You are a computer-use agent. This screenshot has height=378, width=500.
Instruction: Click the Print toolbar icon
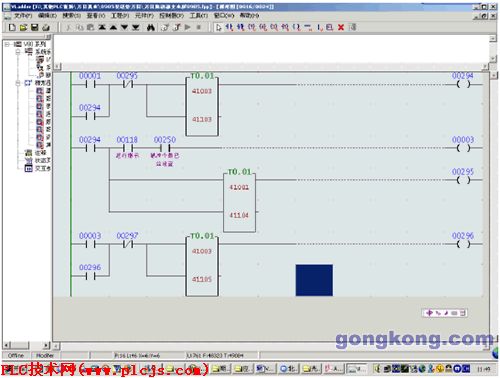tap(46, 27)
